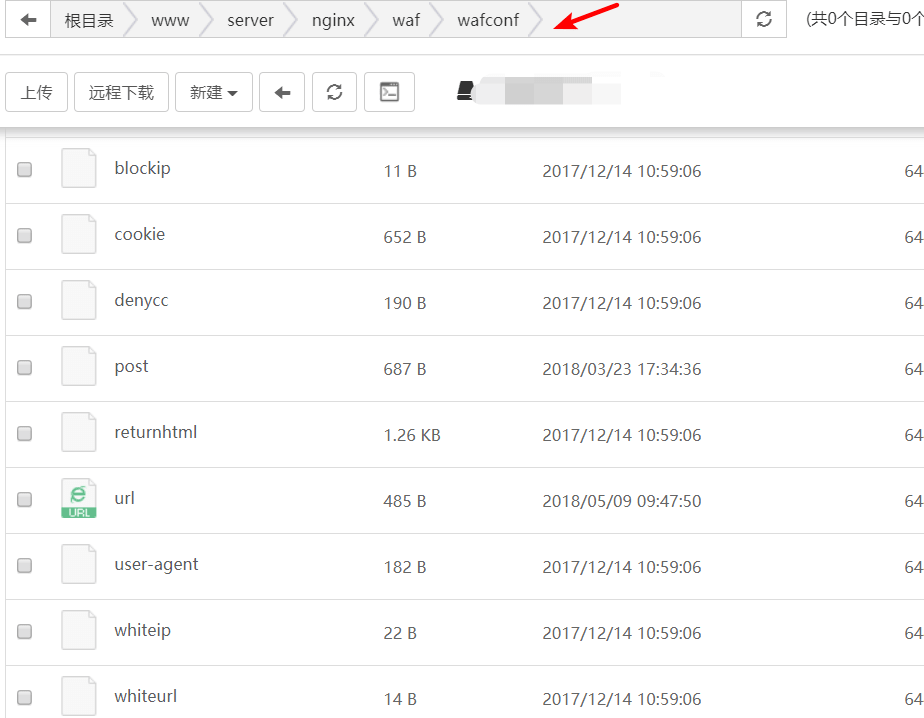Click the 11 B size of blockip

click(400, 171)
